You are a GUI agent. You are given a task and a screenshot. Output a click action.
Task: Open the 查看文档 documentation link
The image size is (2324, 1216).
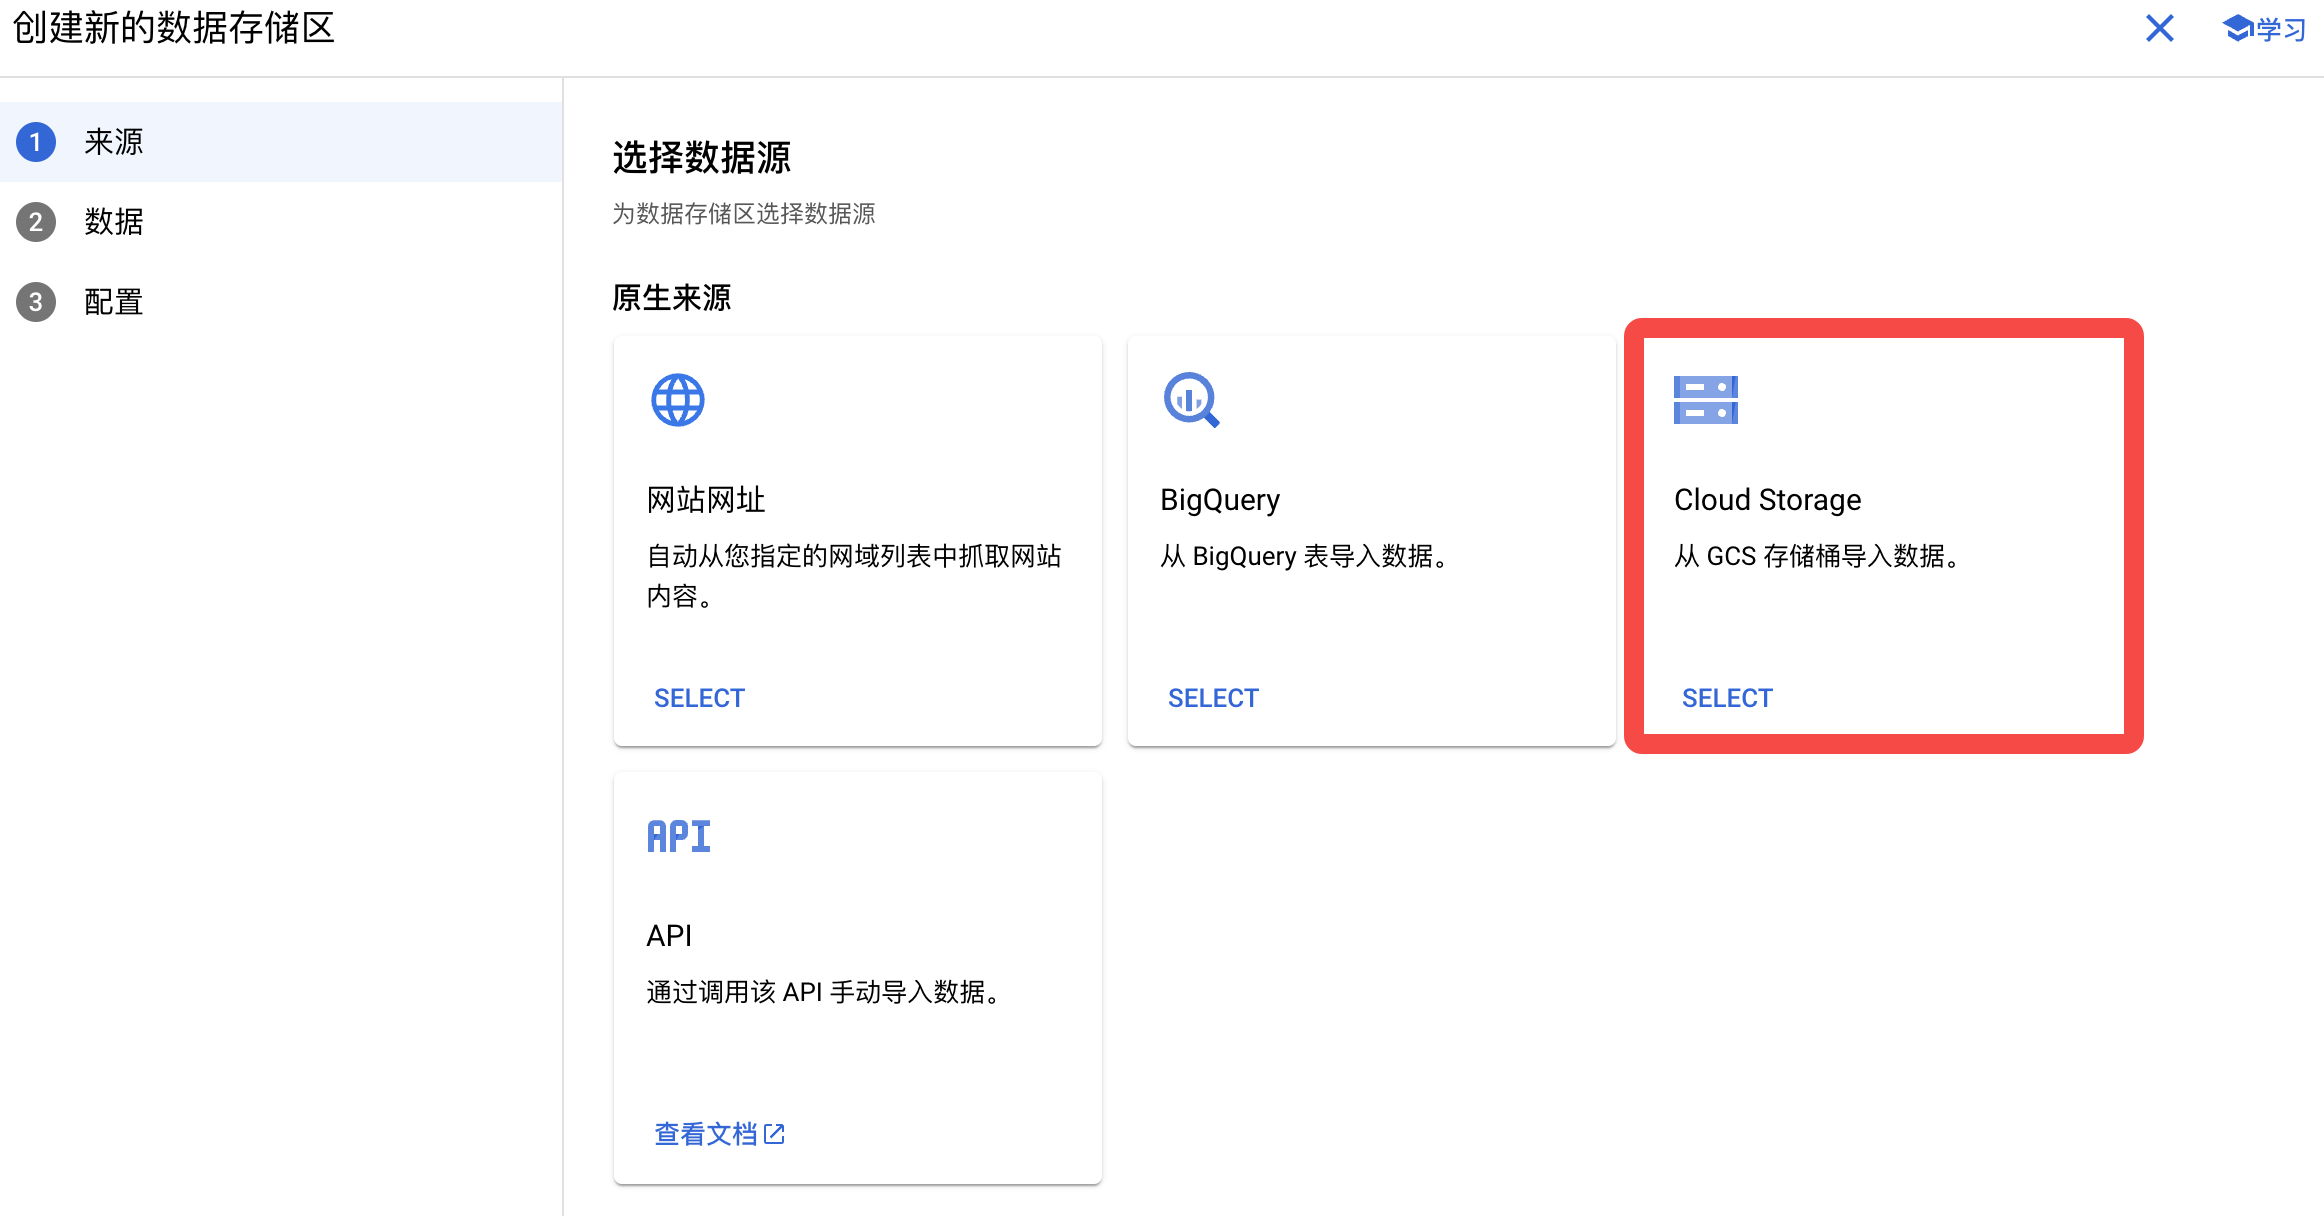[706, 1134]
